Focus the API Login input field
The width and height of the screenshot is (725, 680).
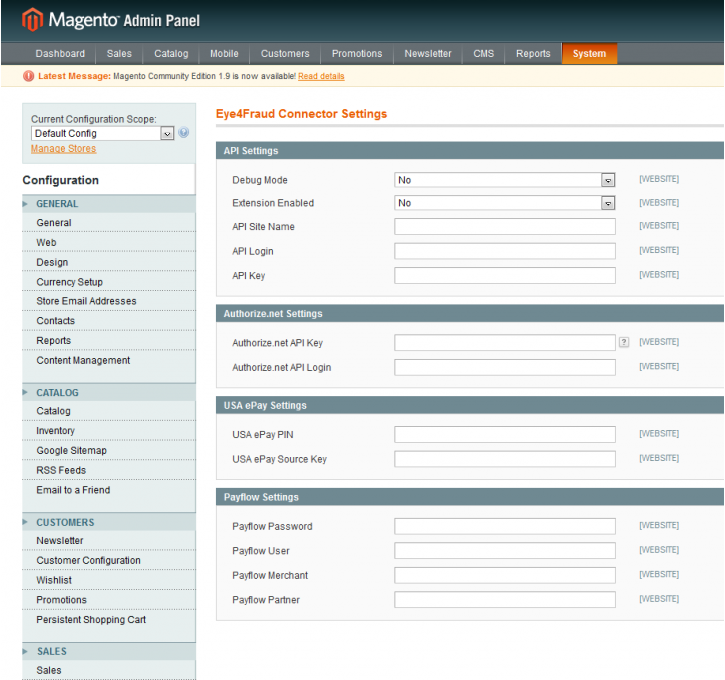point(504,251)
